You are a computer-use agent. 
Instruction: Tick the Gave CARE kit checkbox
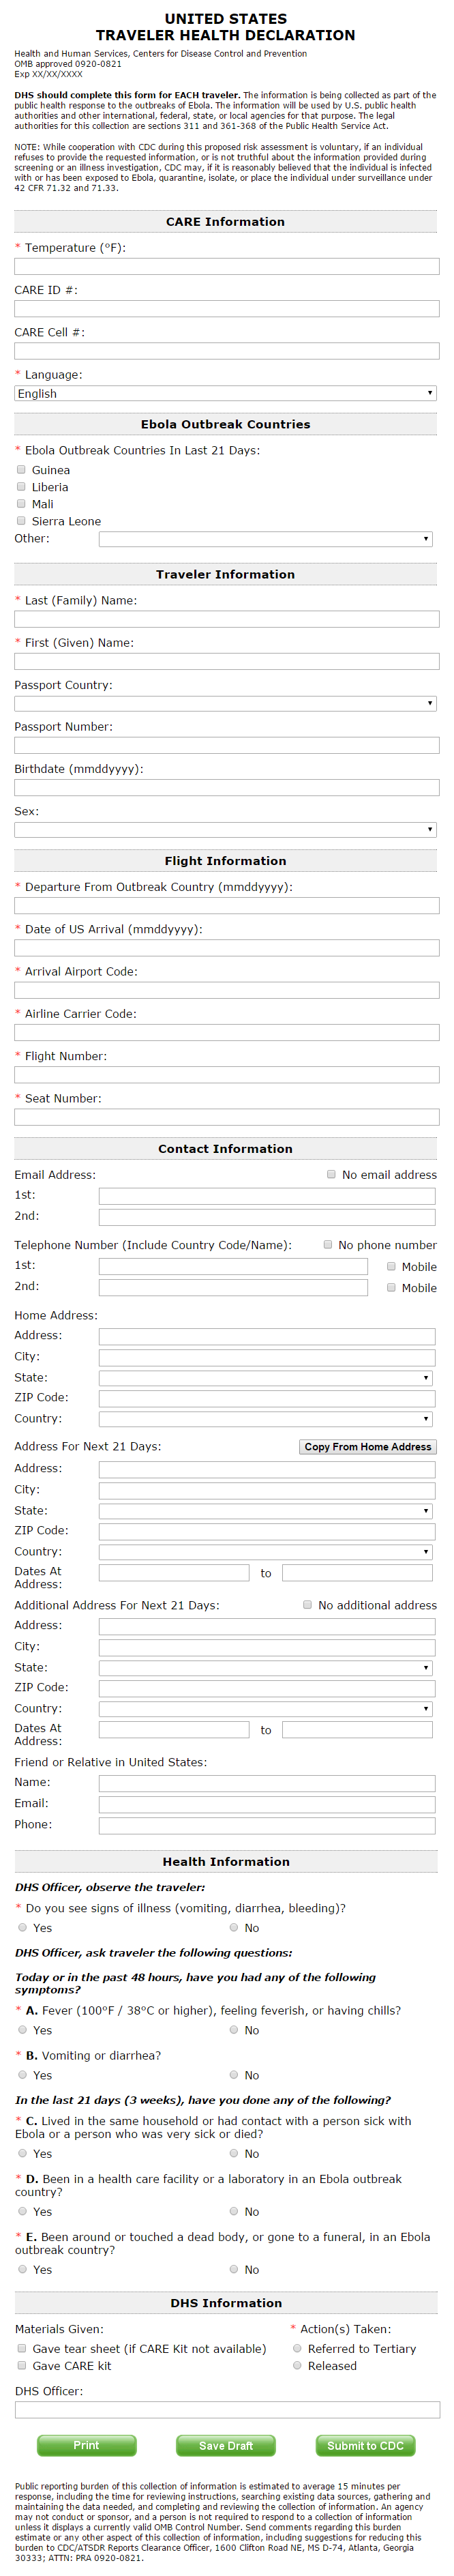(22, 2365)
